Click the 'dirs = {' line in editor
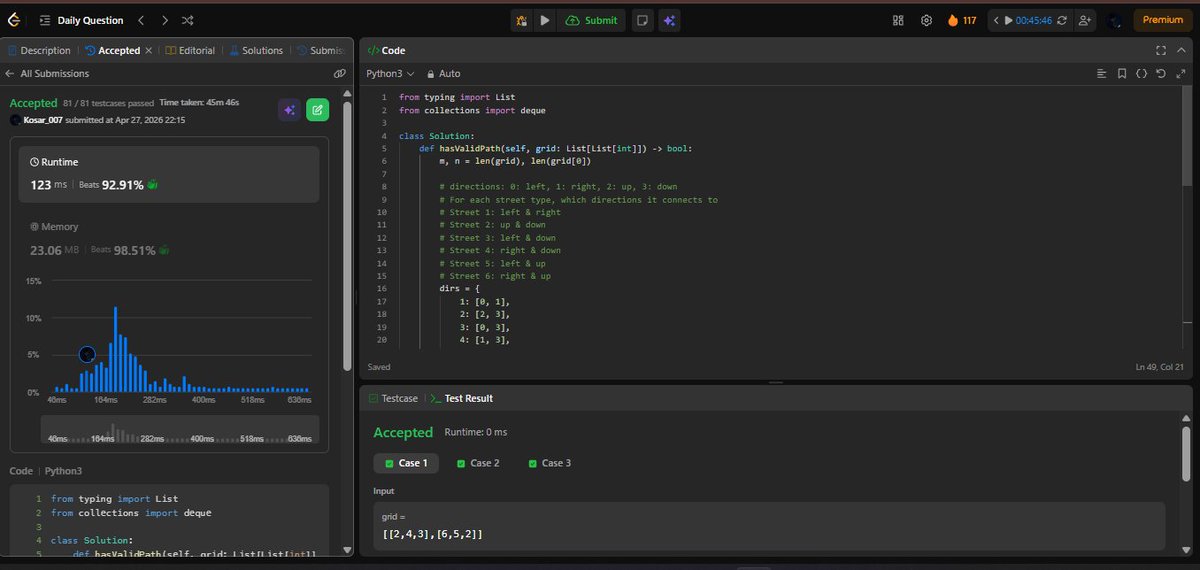The height and width of the screenshot is (570, 1200). click(x=461, y=288)
